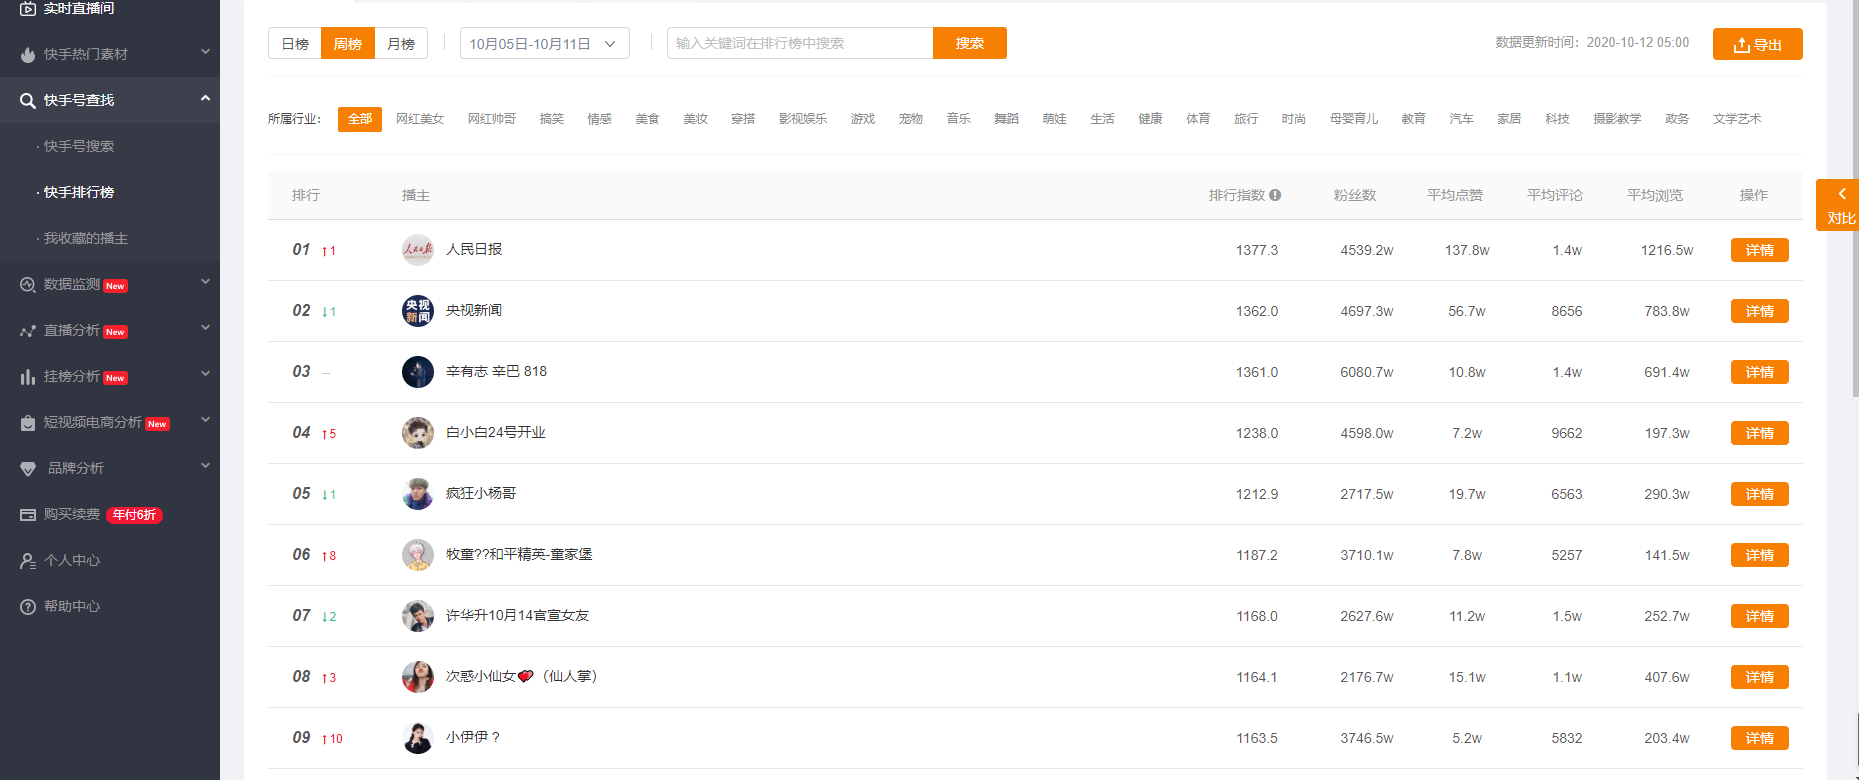Expand the 品牌分析 menu chevron
The width and height of the screenshot is (1859, 780).
click(205, 466)
